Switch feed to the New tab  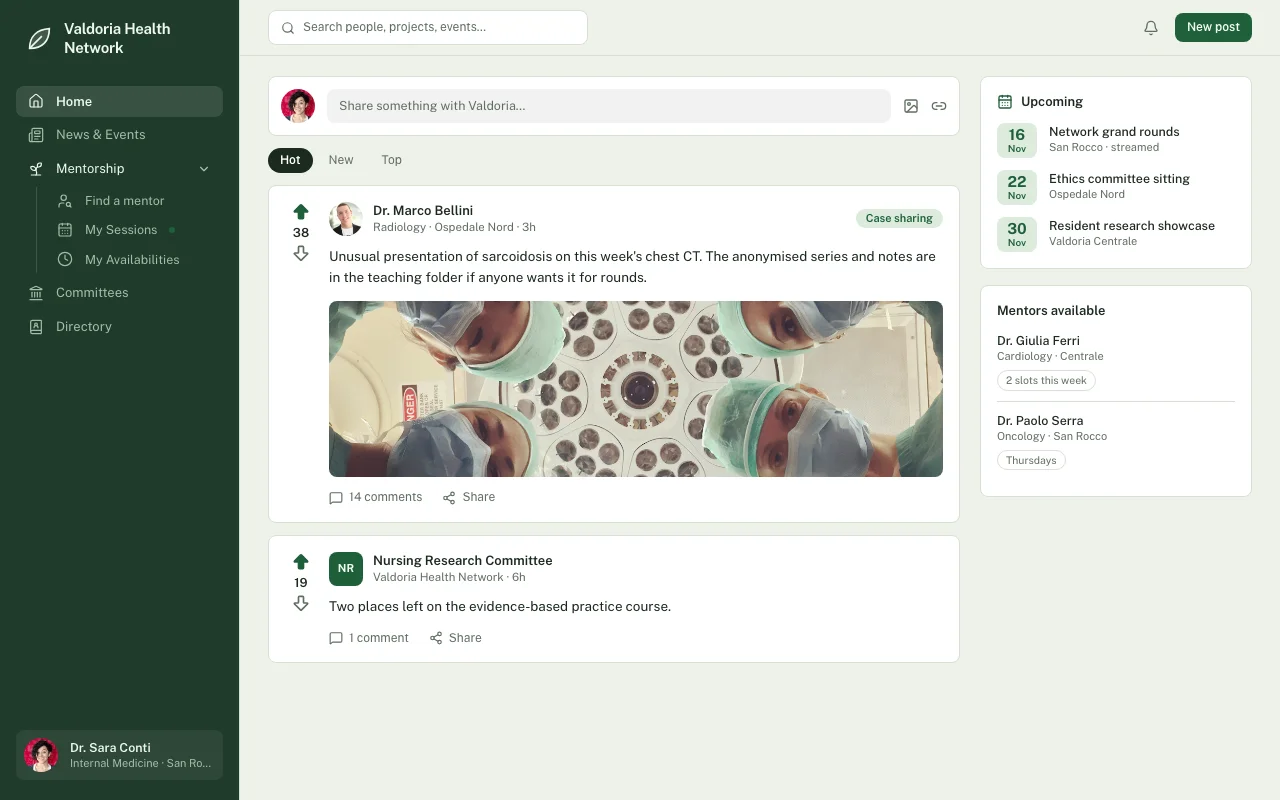(341, 160)
